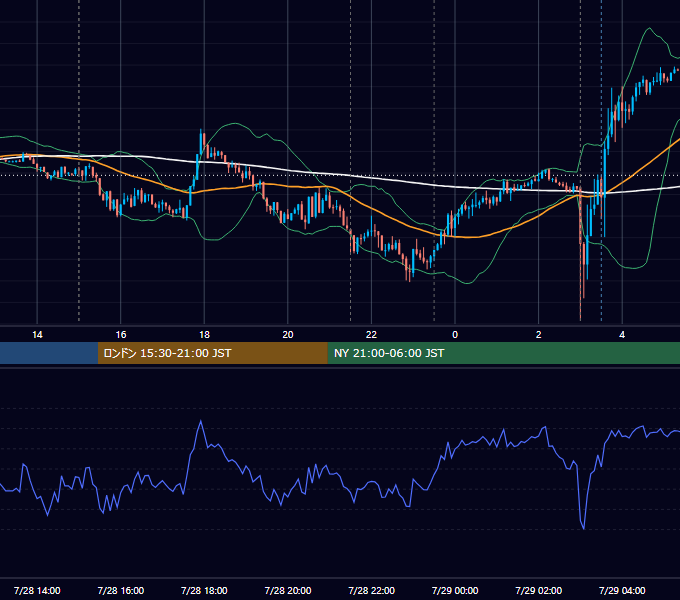Click hour label 14 on chart axis
The image size is (680, 600).
[x=37, y=335]
